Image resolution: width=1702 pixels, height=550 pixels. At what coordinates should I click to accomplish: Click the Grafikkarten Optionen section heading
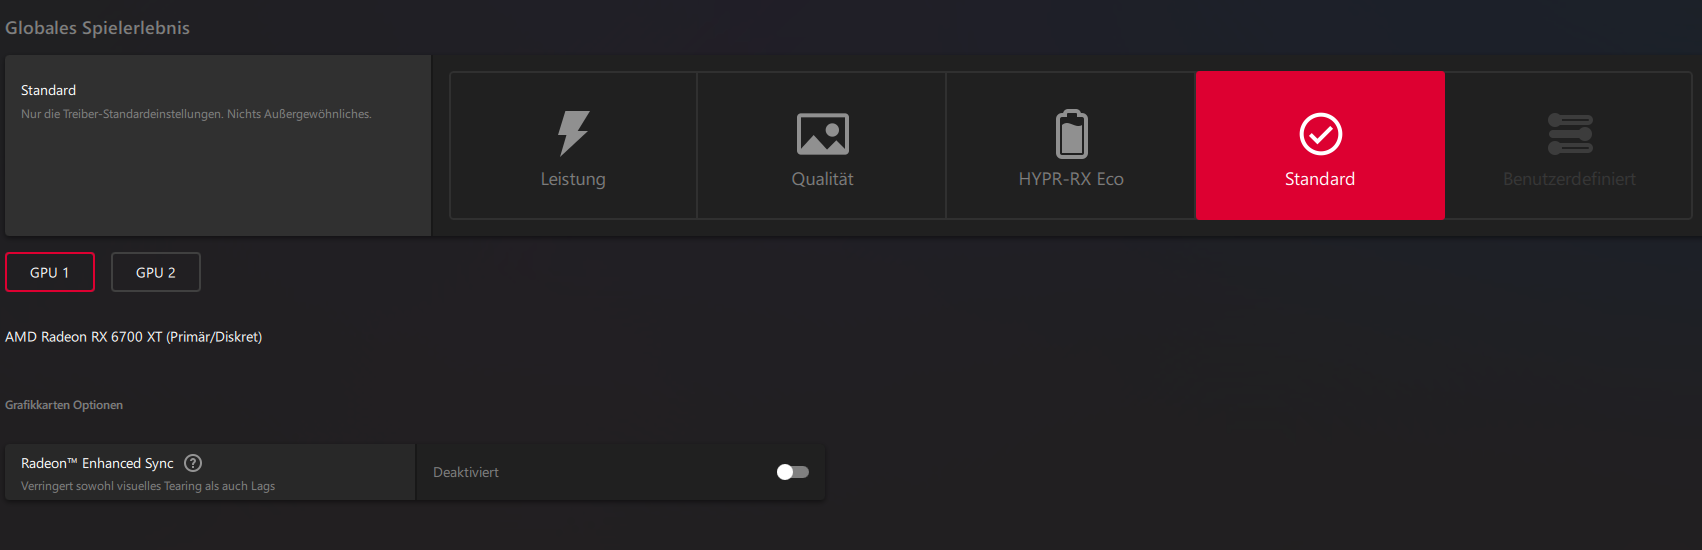(64, 405)
